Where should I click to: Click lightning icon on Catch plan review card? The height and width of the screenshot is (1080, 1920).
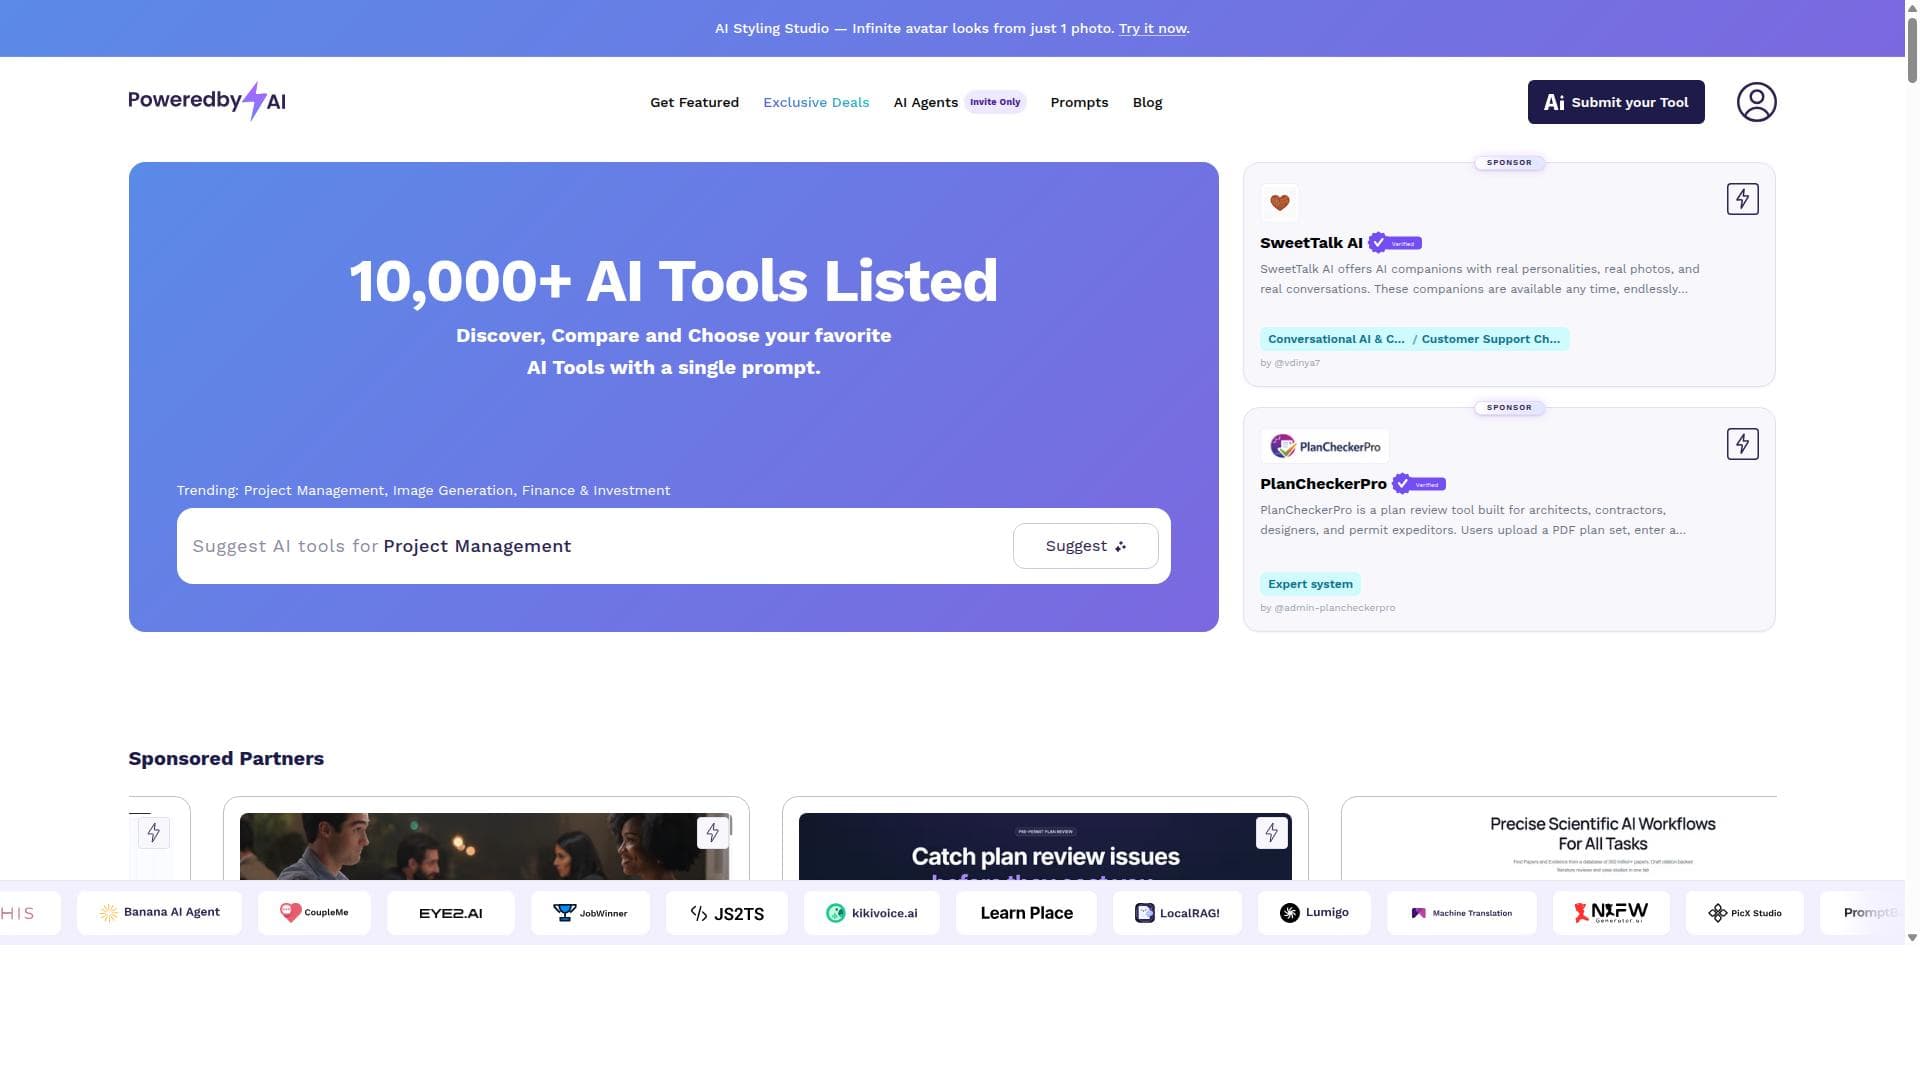point(1271,832)
